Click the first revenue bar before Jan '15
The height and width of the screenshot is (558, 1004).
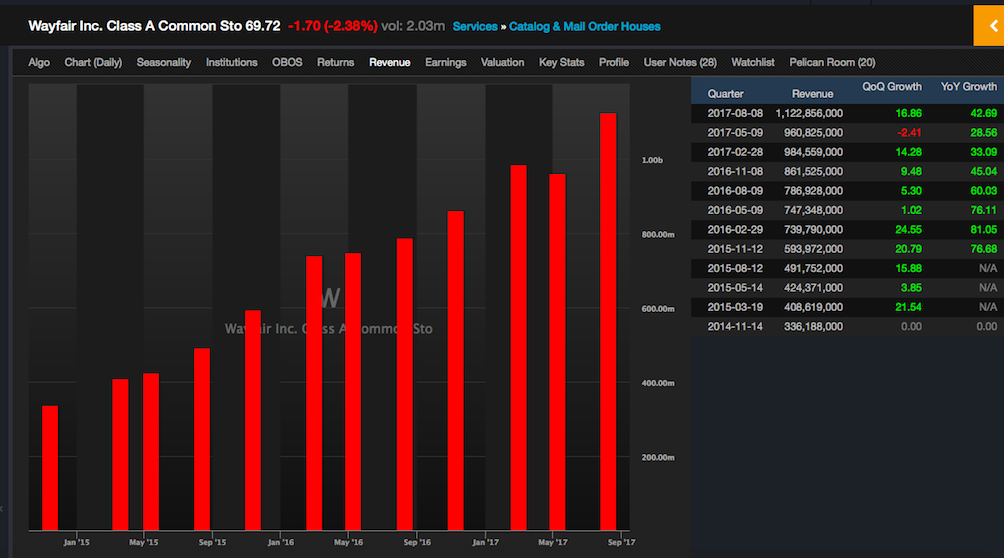50,468
